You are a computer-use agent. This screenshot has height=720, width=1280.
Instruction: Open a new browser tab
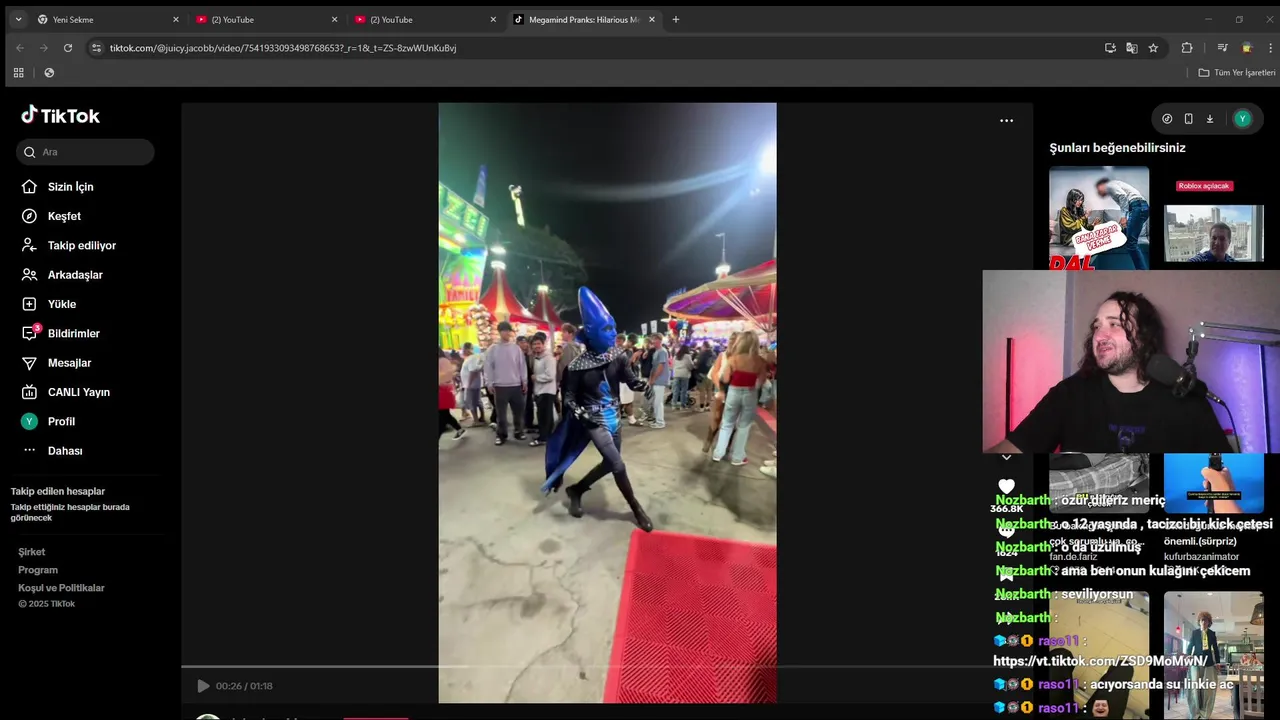676,19
